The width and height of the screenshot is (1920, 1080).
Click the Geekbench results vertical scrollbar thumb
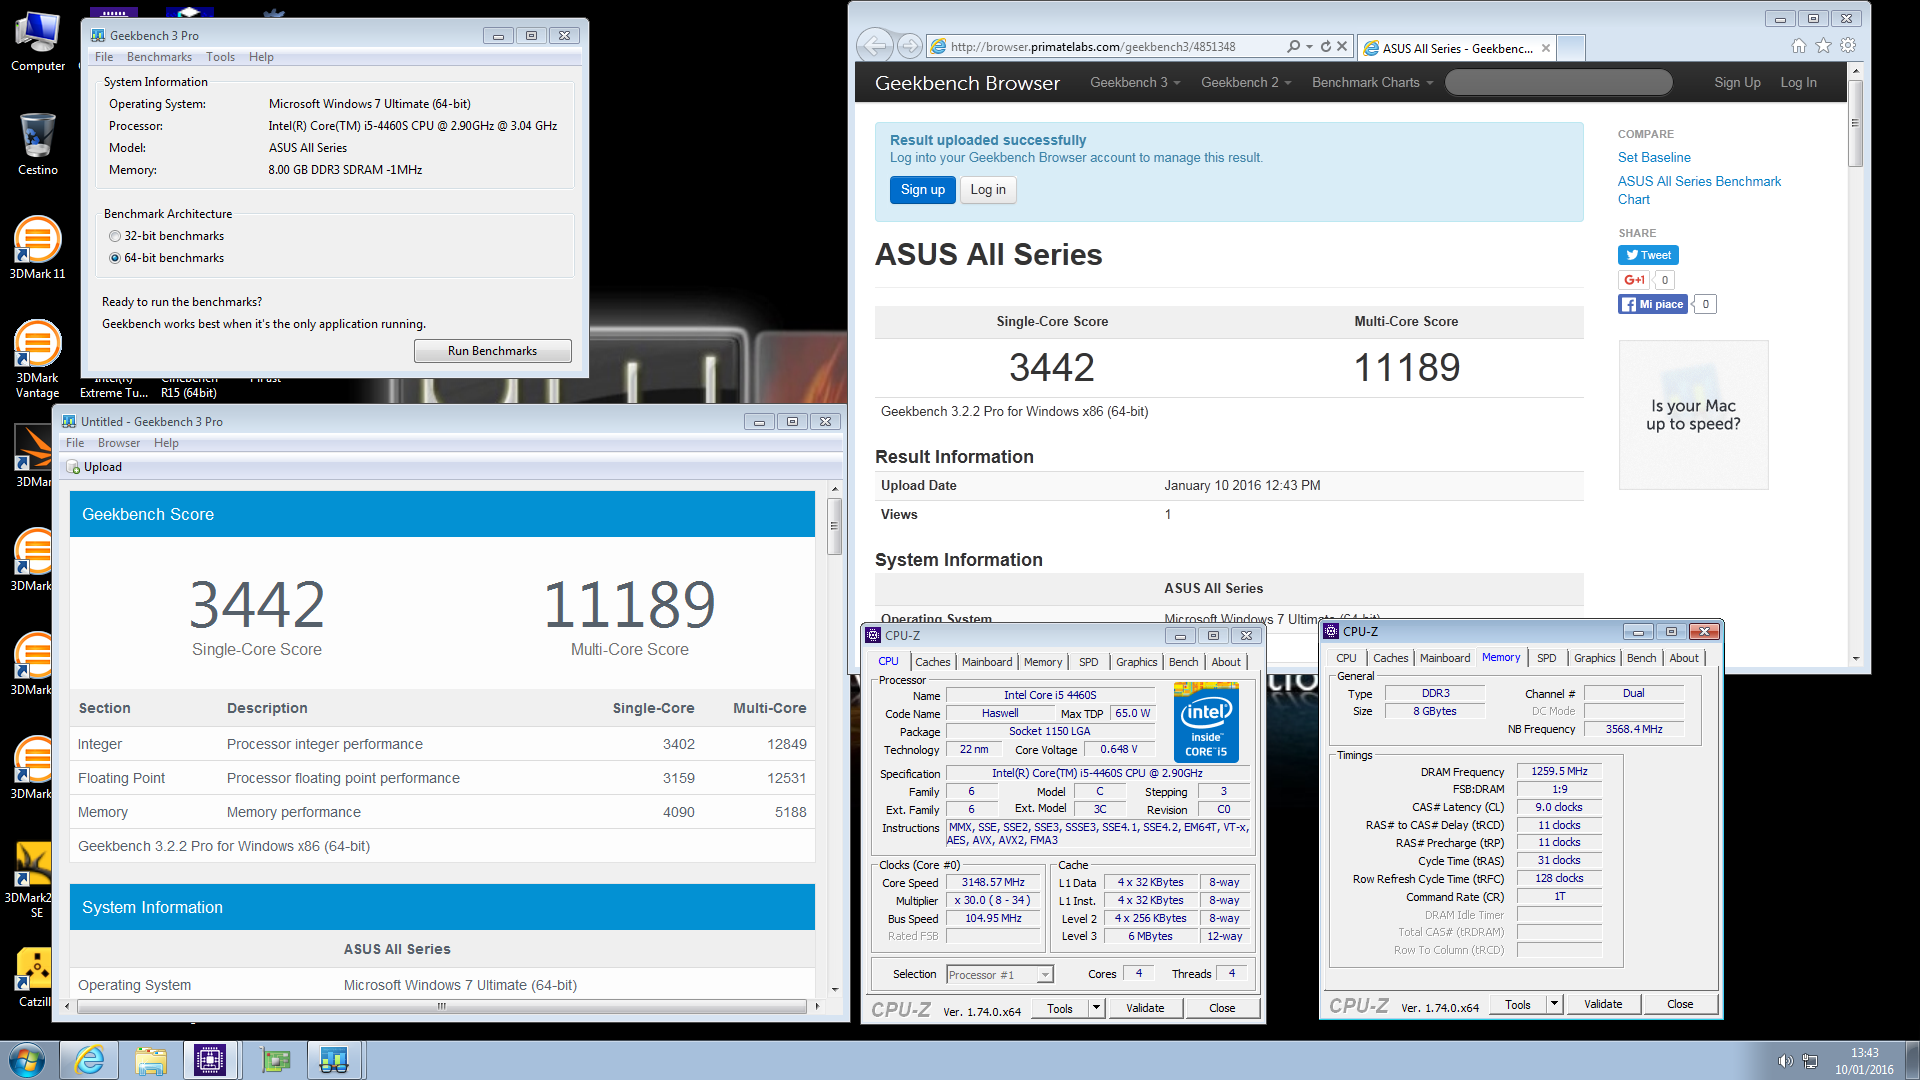pos(834,525)
